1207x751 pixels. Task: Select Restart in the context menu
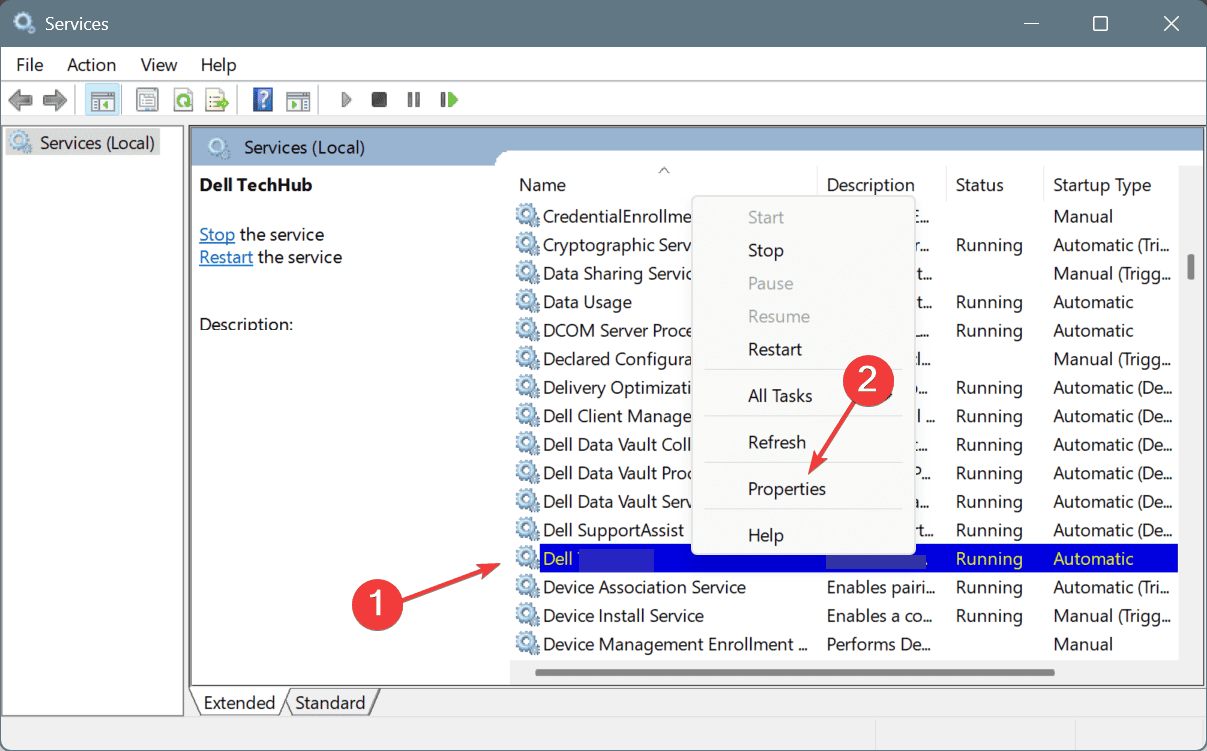point(774,349)
